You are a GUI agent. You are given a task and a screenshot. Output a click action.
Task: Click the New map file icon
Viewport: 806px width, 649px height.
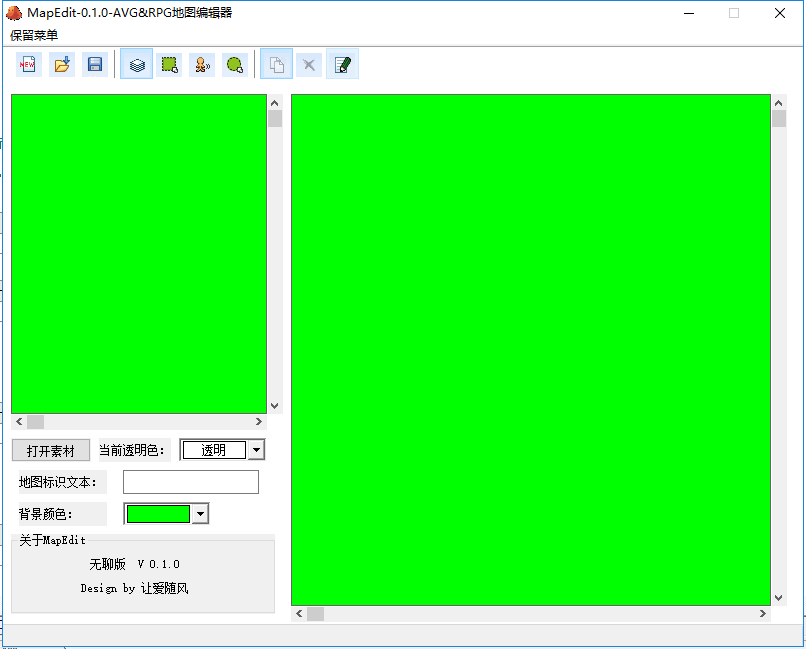[29, 65]
